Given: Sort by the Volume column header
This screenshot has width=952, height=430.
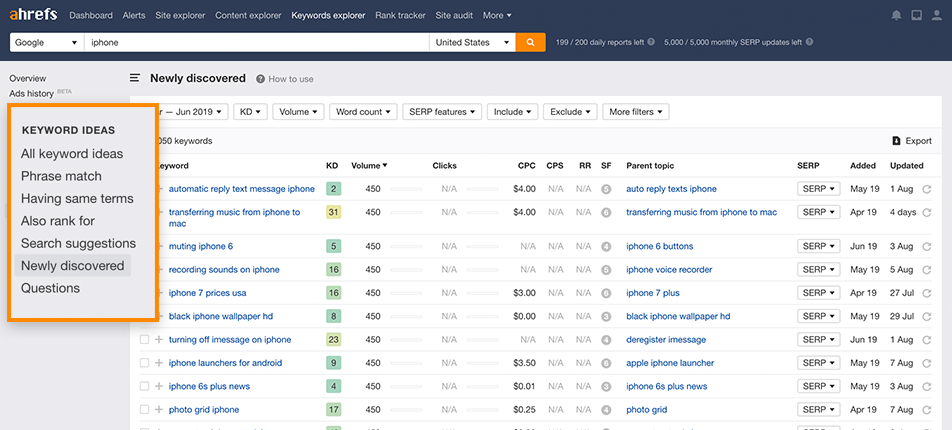Looking at the screenshot, I should point(369,166).
